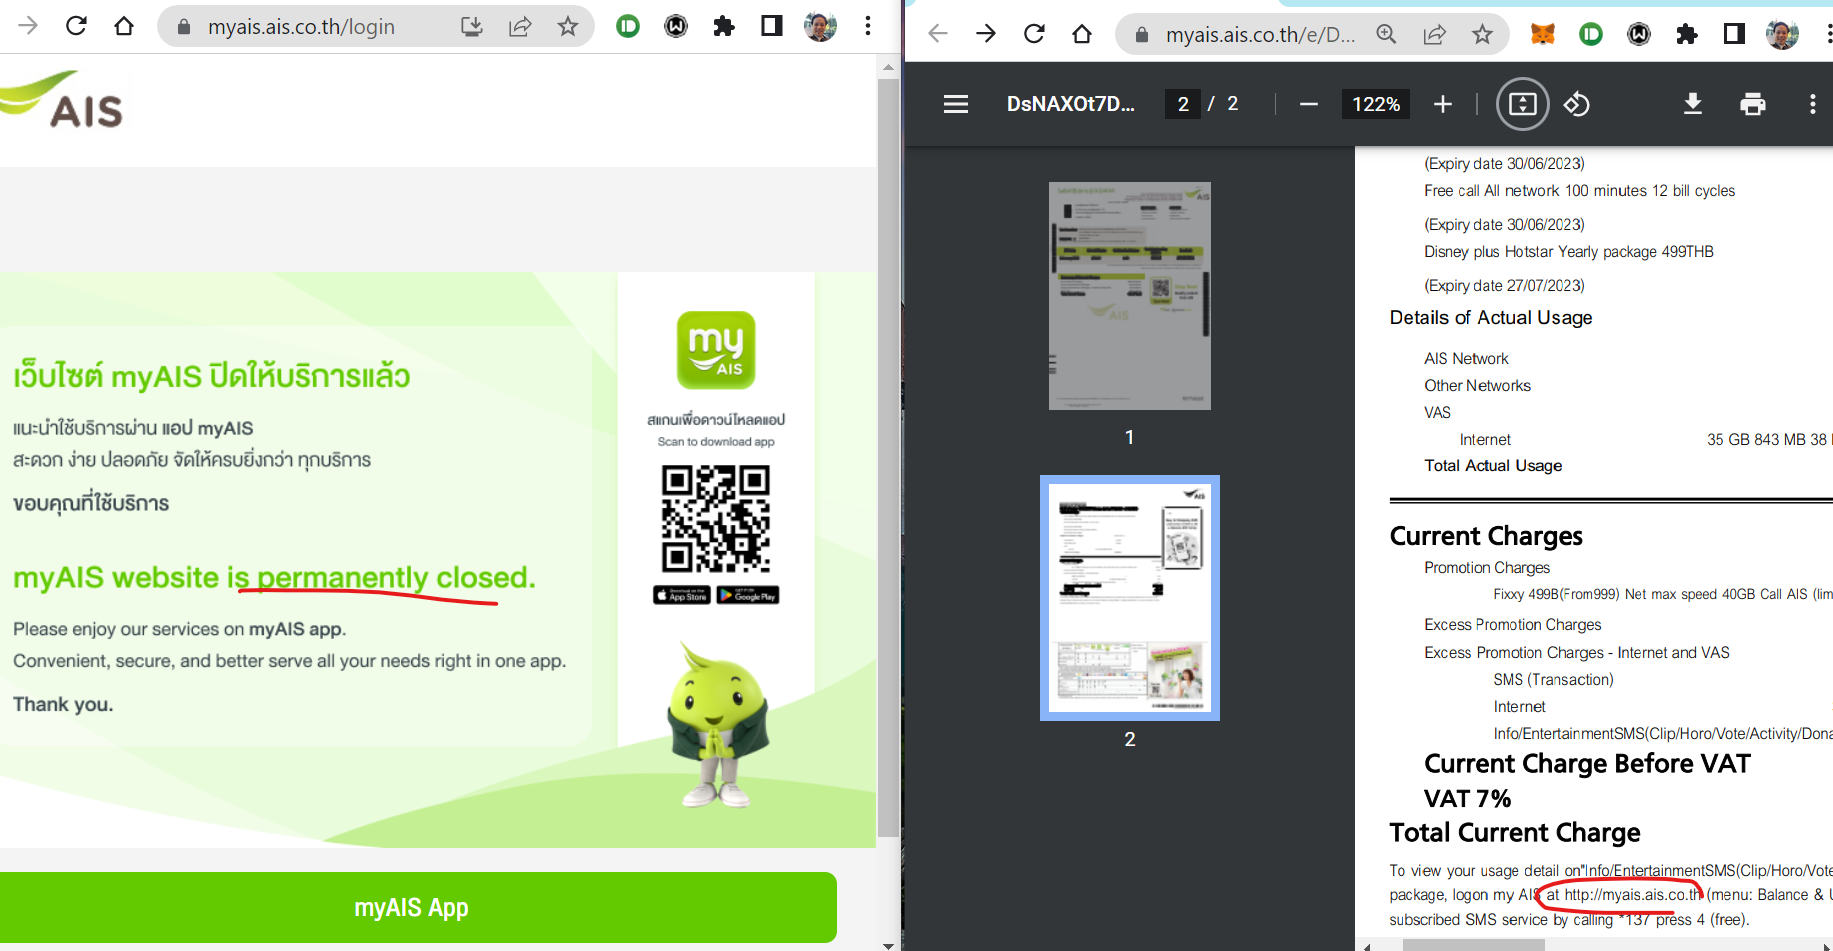
Task: Click 'myAIS website is permanently closed.' heading
Action: (274, 578)
